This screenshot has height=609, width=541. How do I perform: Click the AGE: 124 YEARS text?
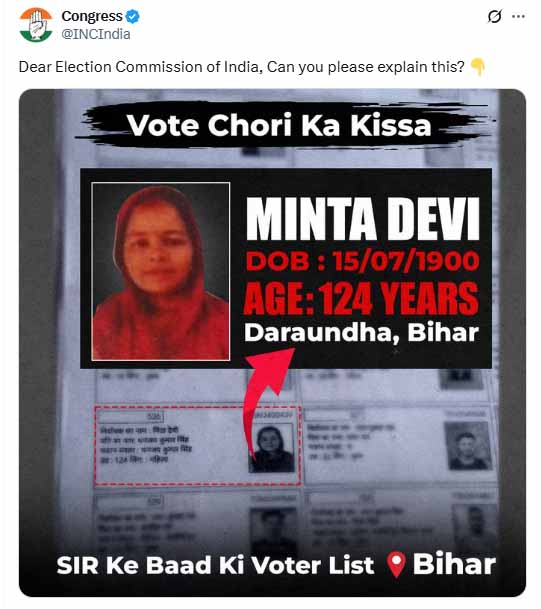361,298
